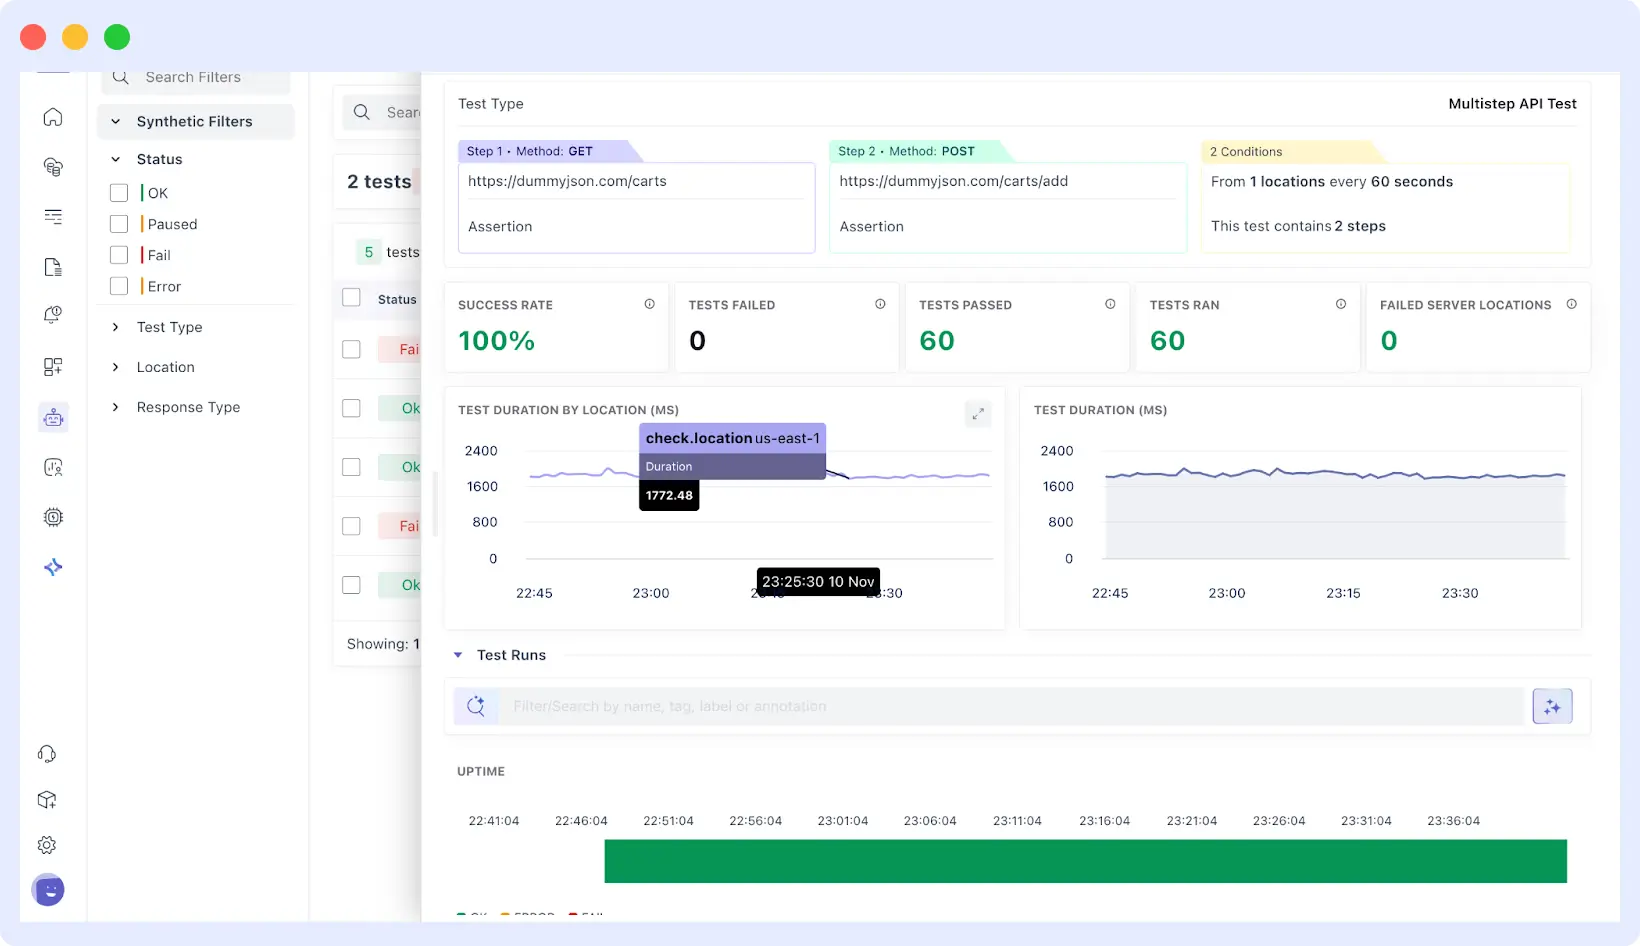Open the AI sparkle feature in sidebar

[53, 567]
